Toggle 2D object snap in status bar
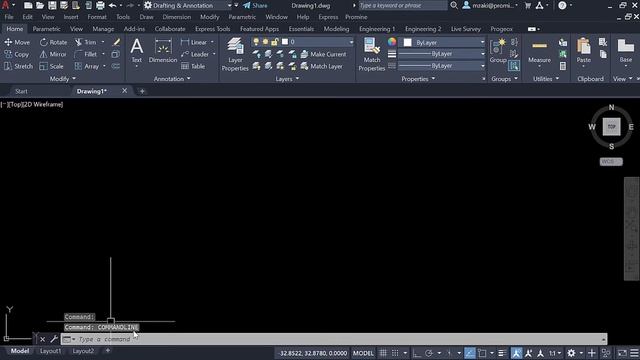This screenshot has height=360, width=640. click(482, 353)
